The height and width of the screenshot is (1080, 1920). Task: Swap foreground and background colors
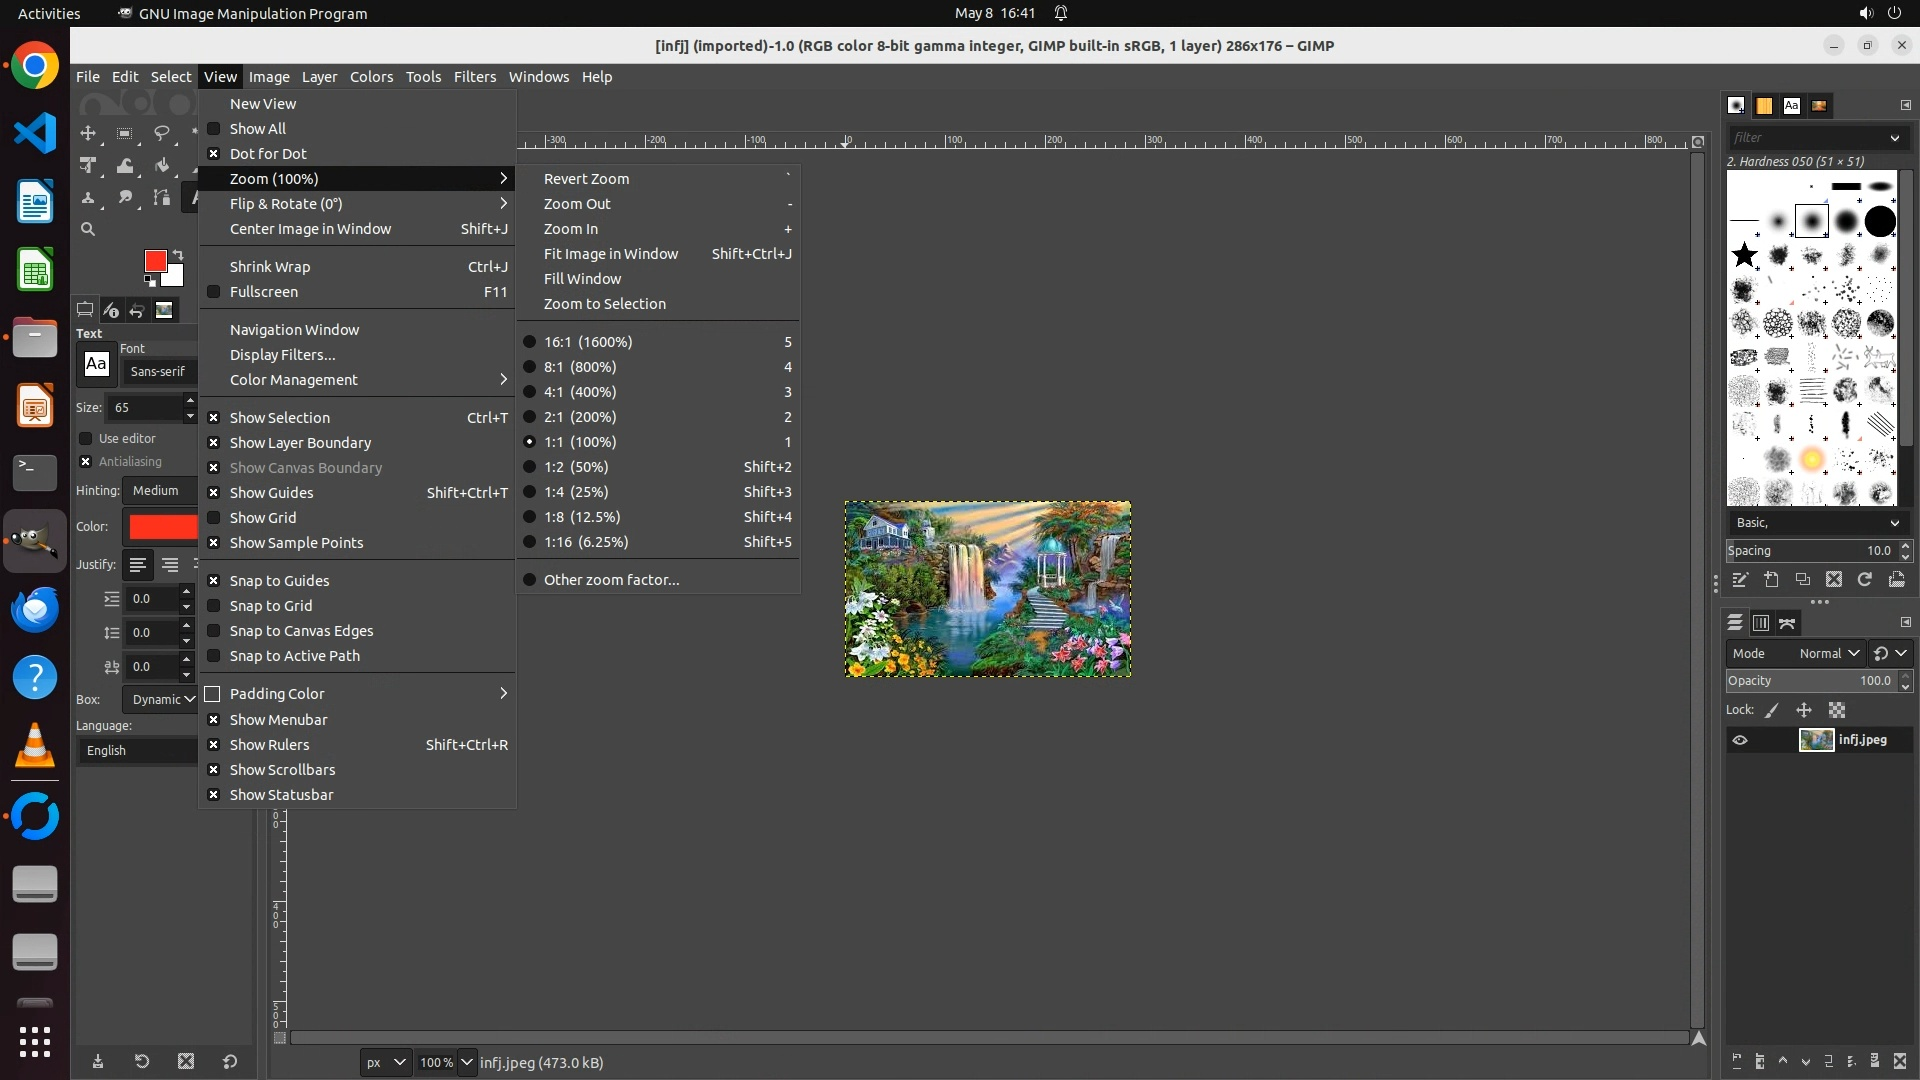178,255
